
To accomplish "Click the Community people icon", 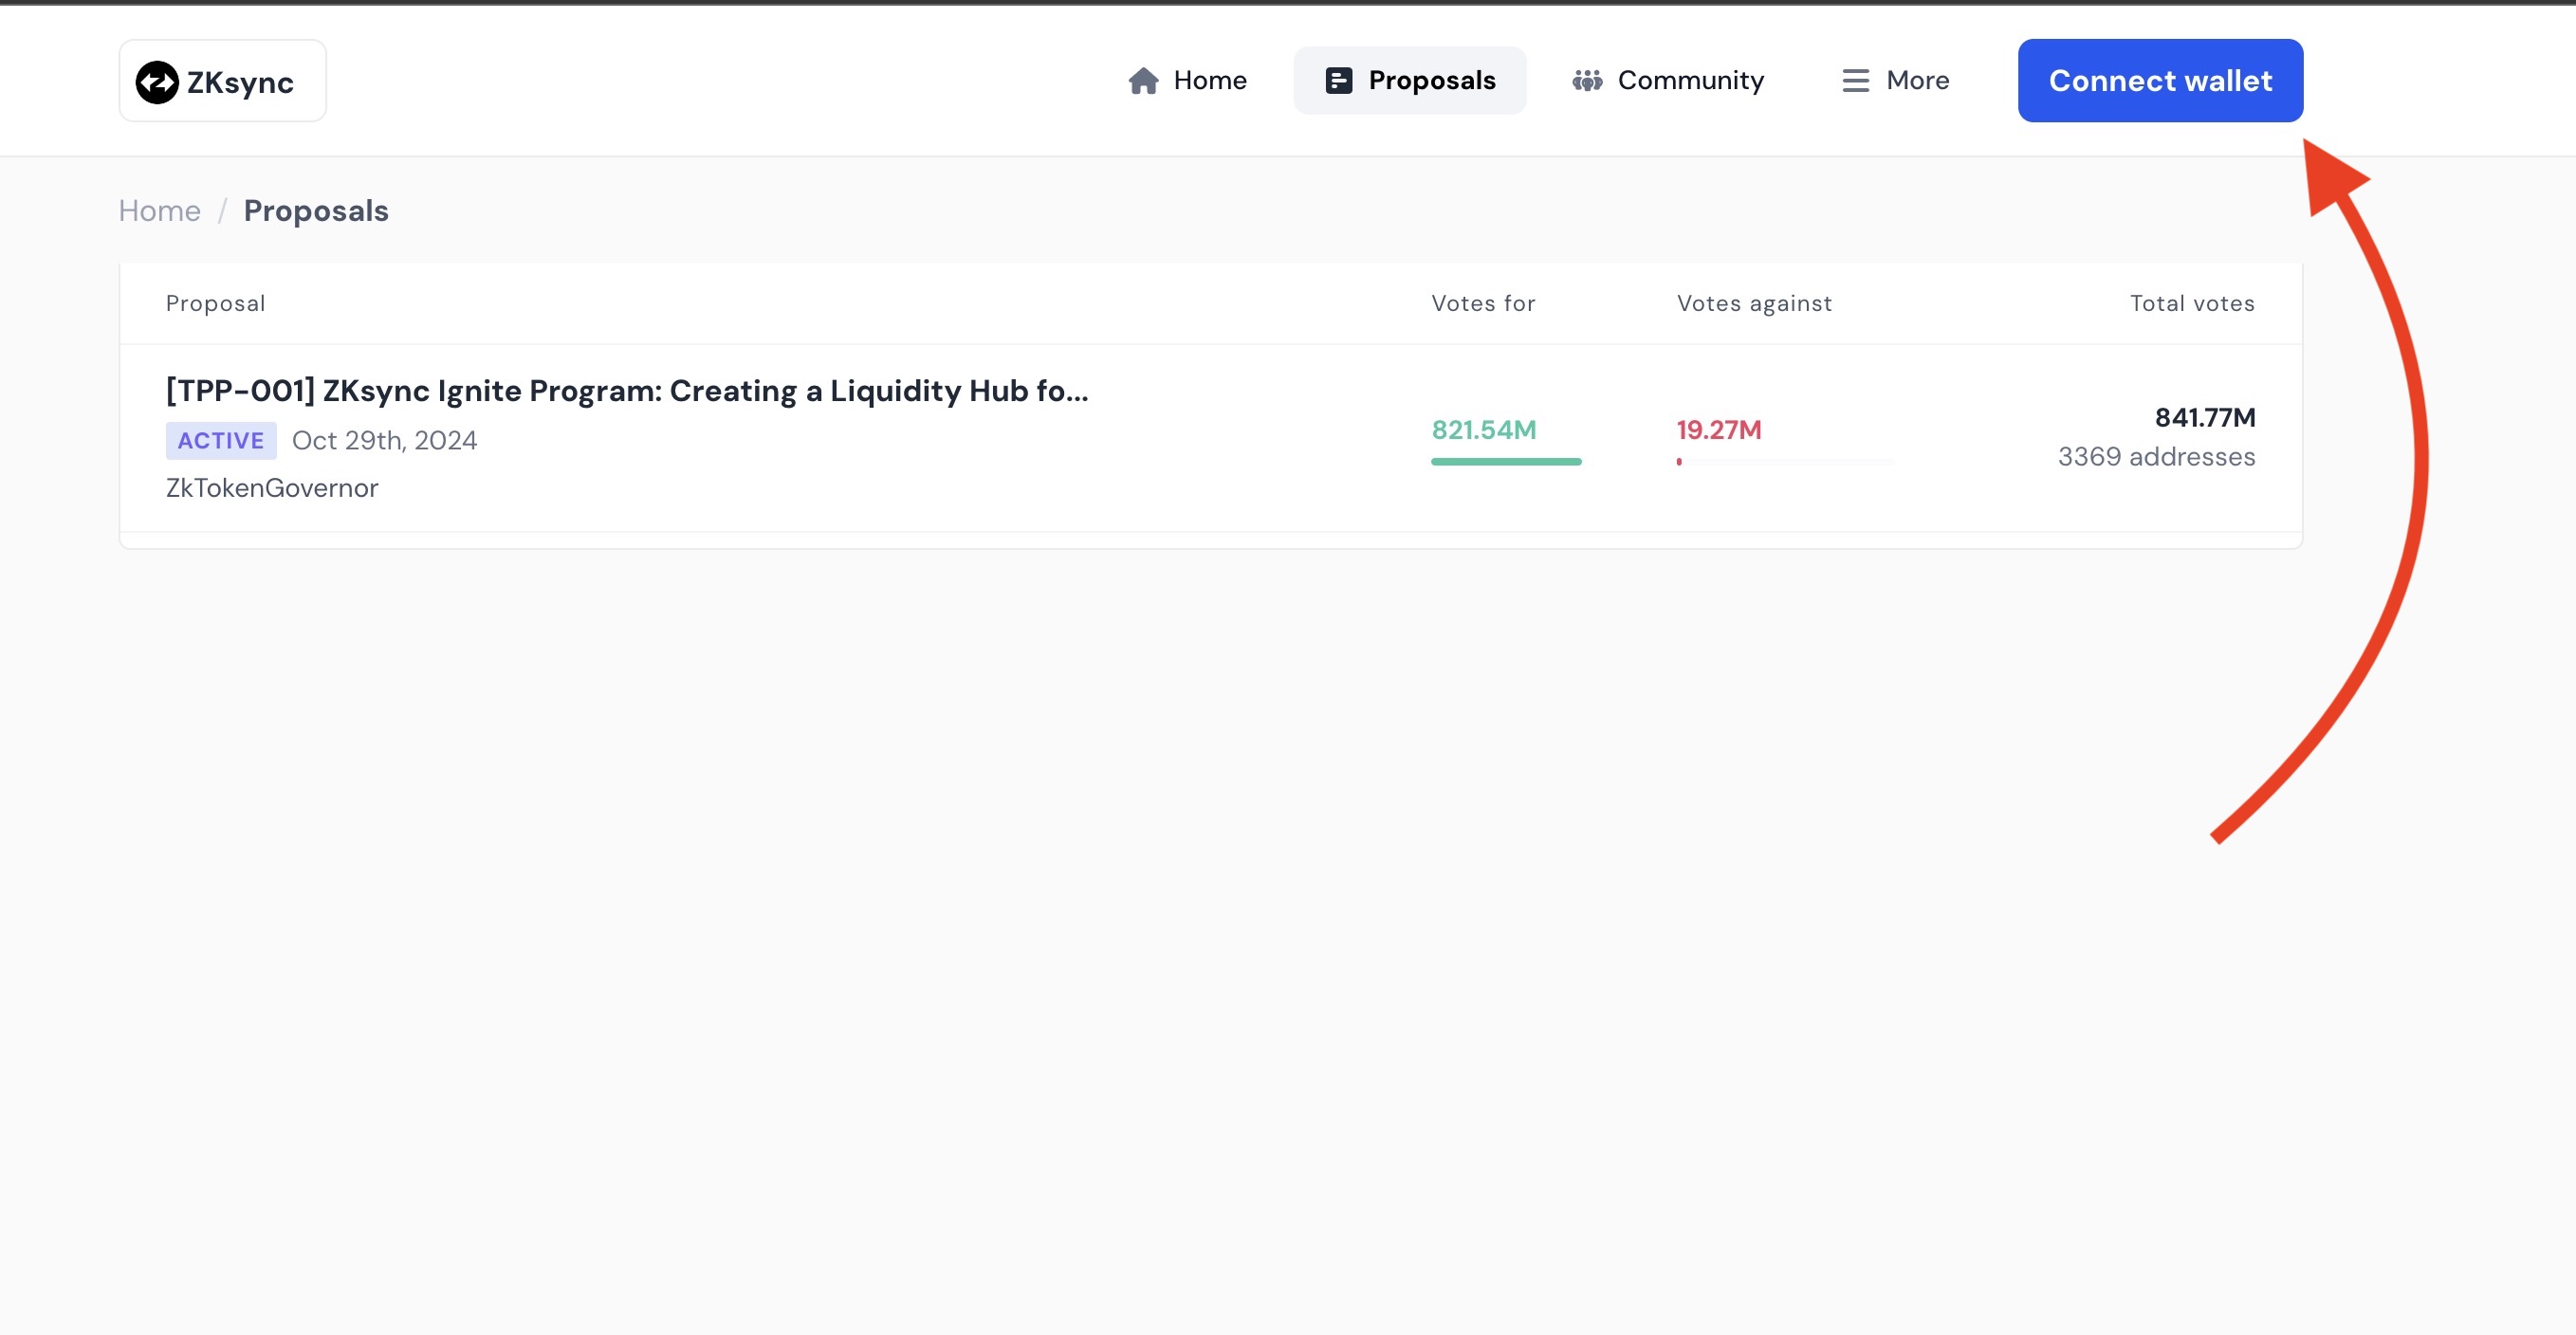I will (x=1587, y=81).
